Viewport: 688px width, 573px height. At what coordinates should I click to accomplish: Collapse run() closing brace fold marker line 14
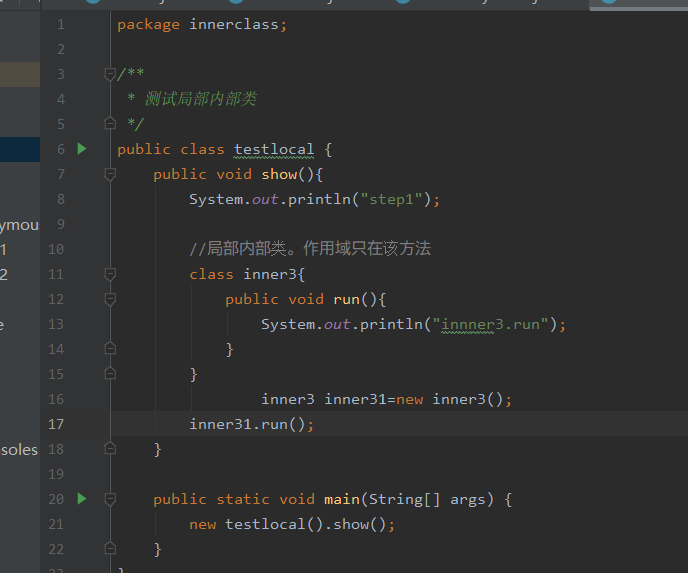[110, 349]
